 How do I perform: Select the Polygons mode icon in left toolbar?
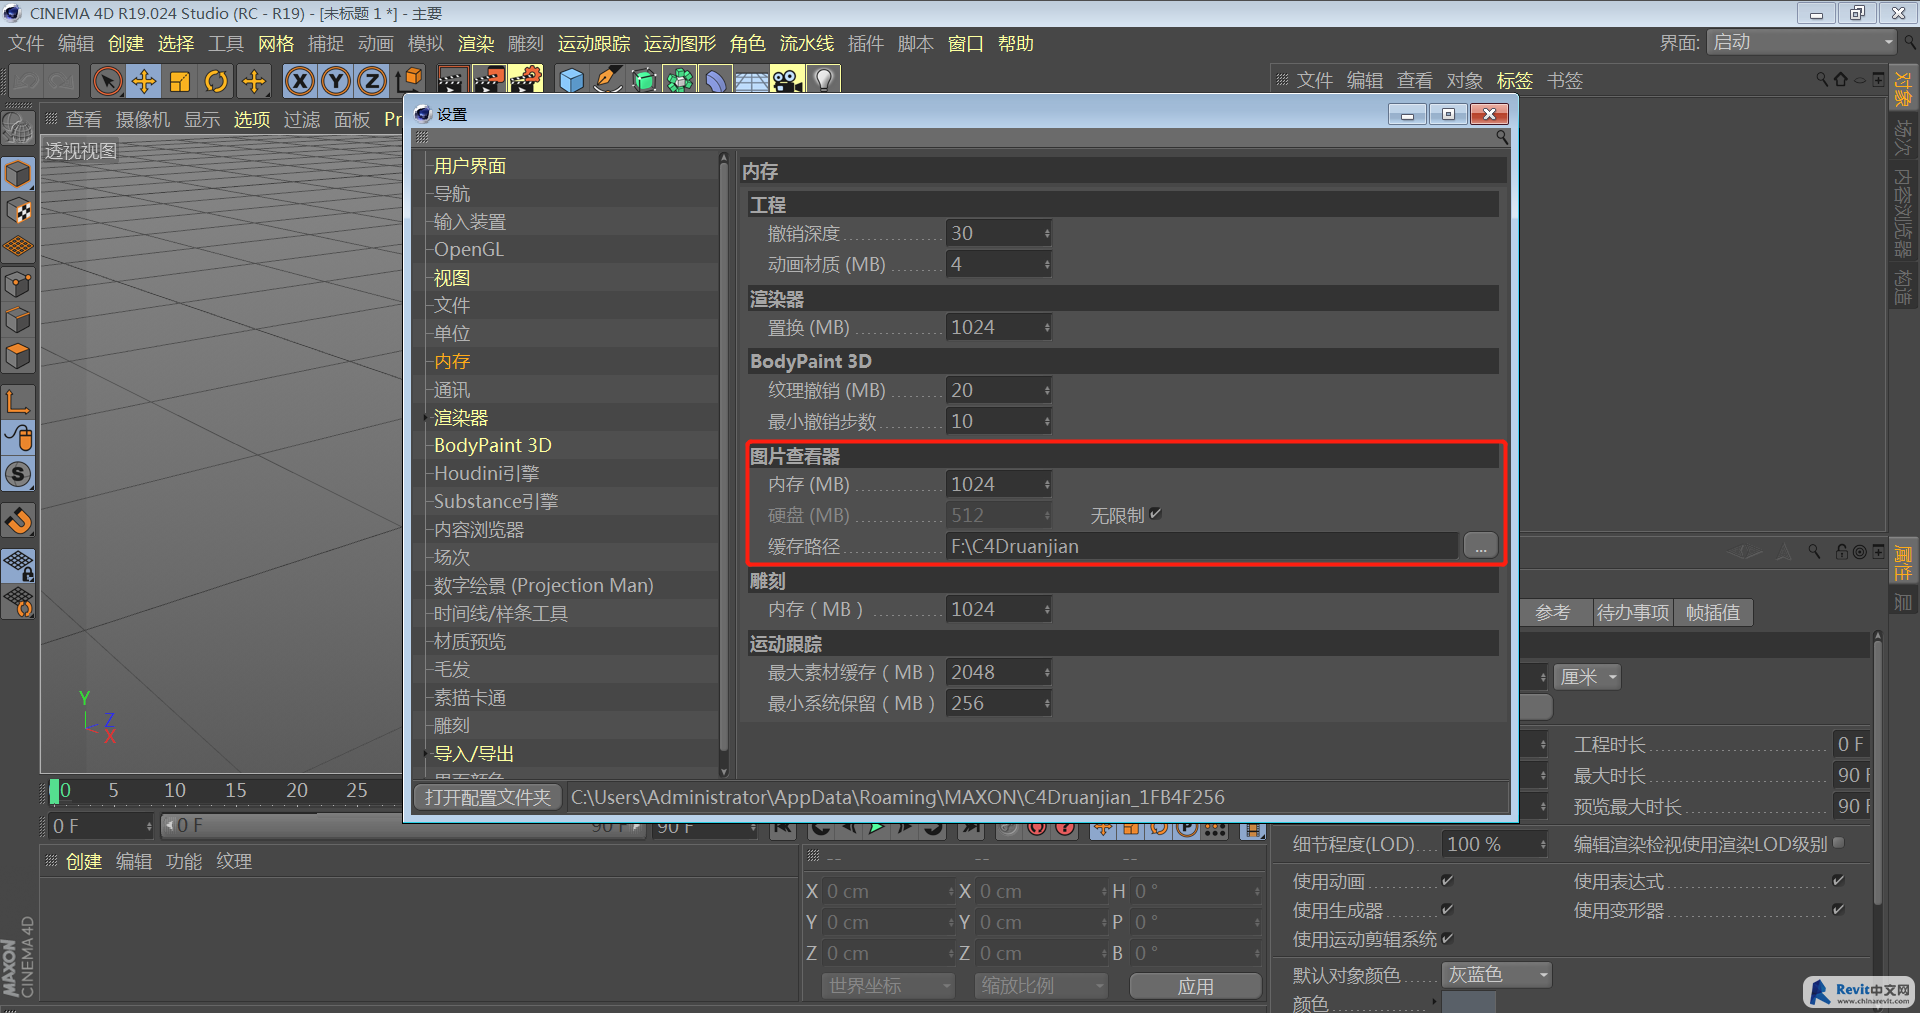point(18,357)
